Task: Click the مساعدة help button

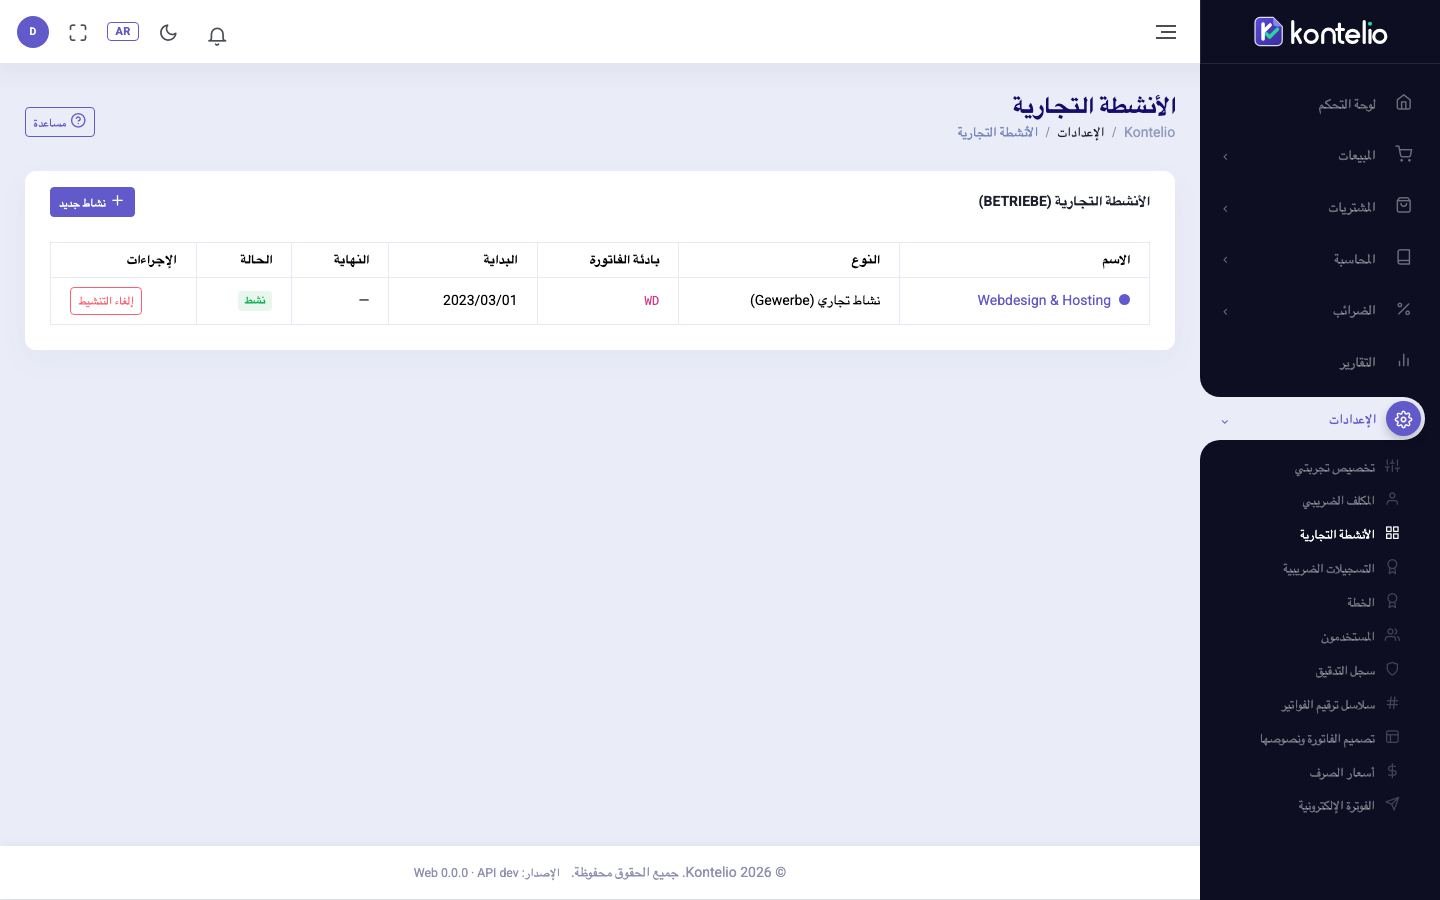Action: pyautogui.click(x=60, y=122)
